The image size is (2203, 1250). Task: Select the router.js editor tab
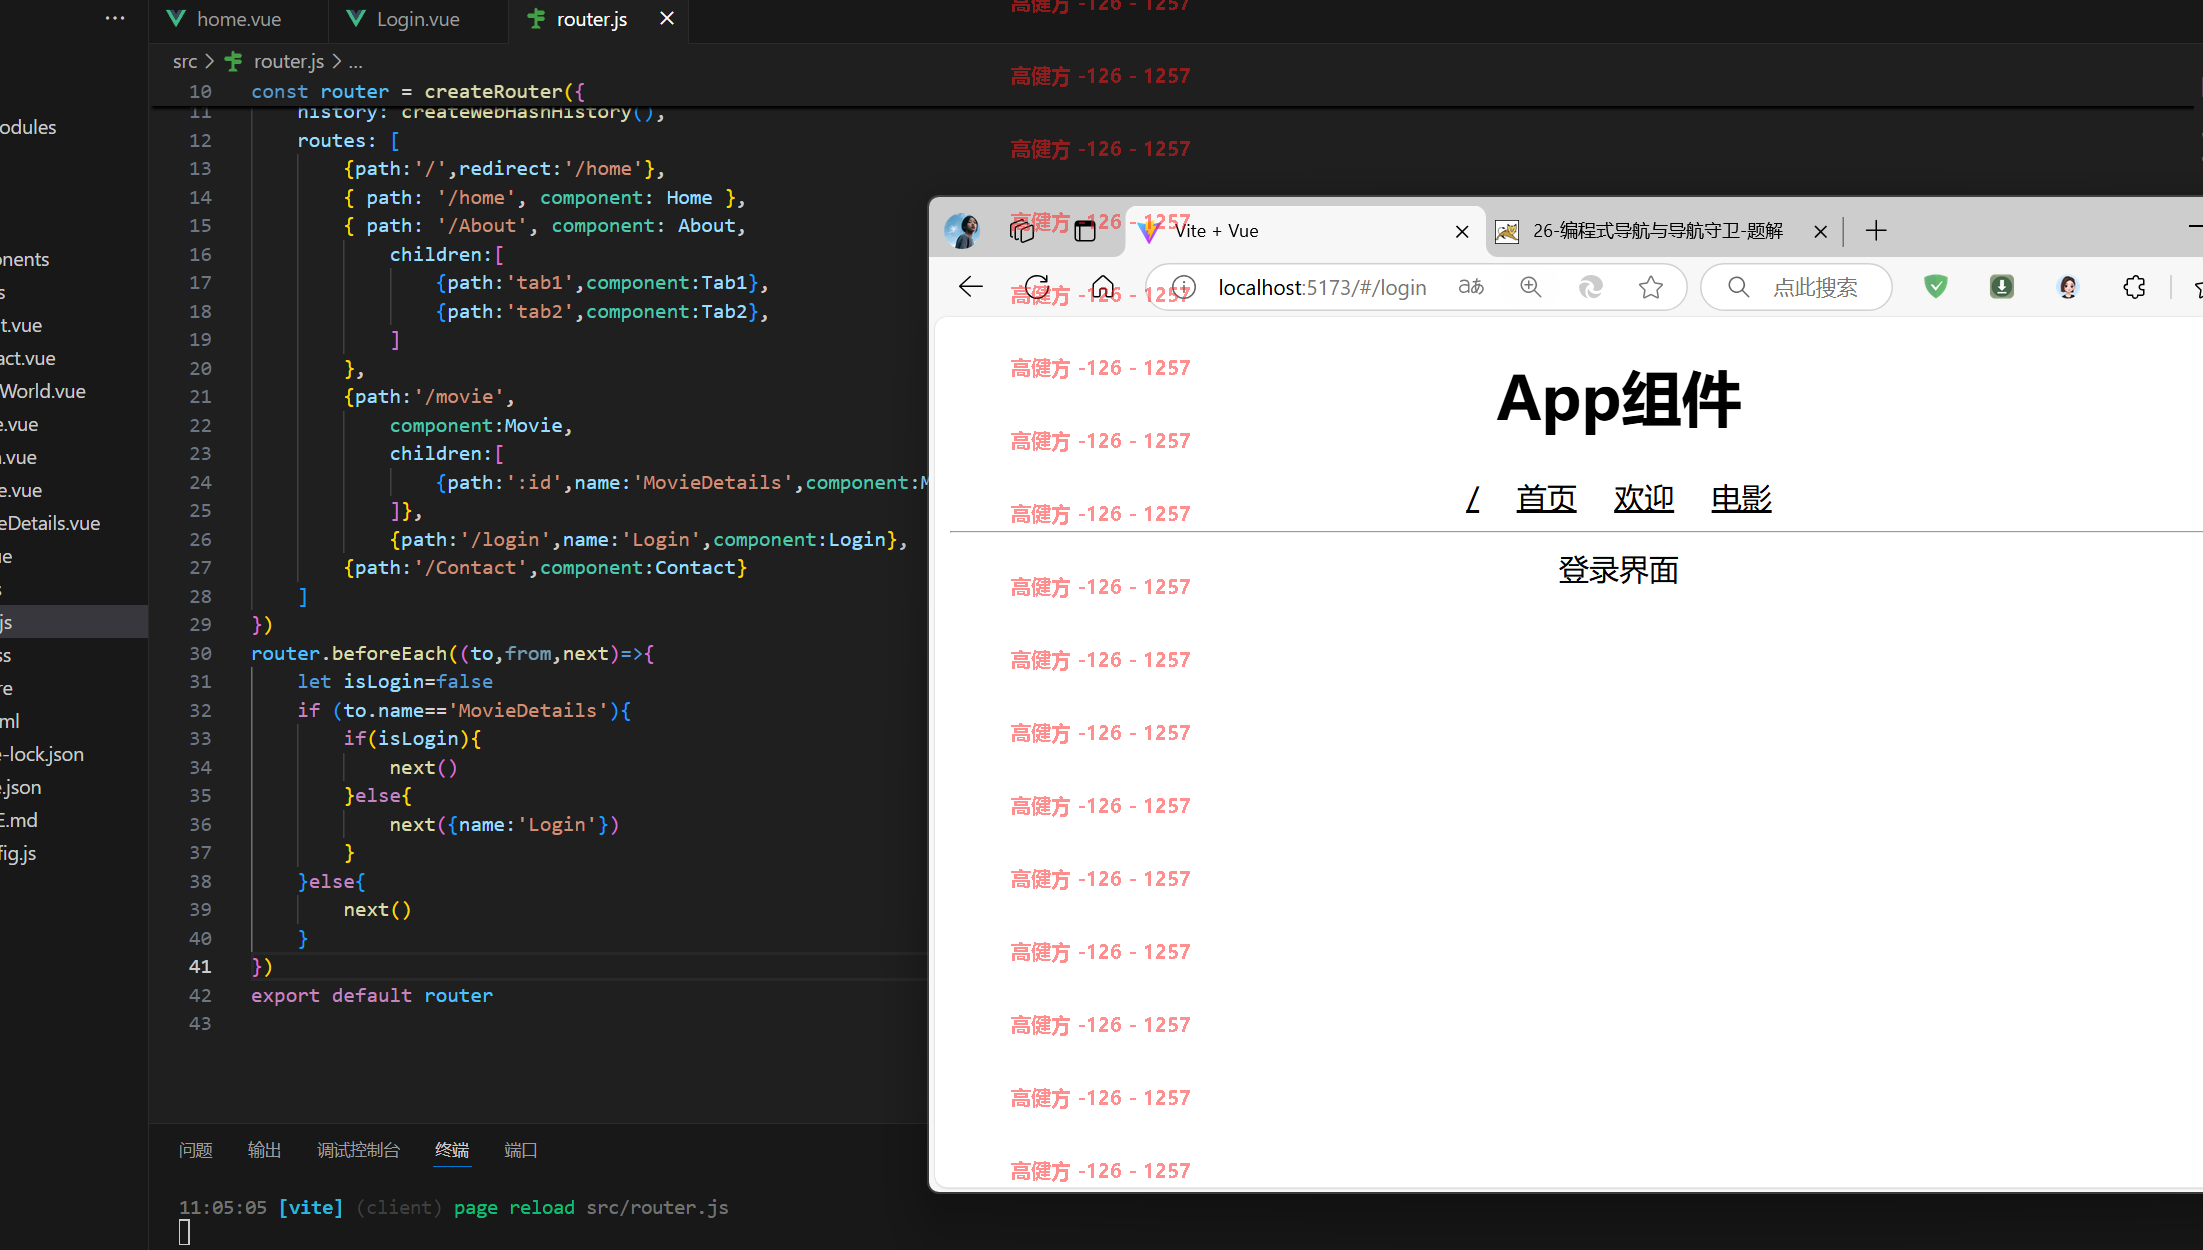[591, 19]
